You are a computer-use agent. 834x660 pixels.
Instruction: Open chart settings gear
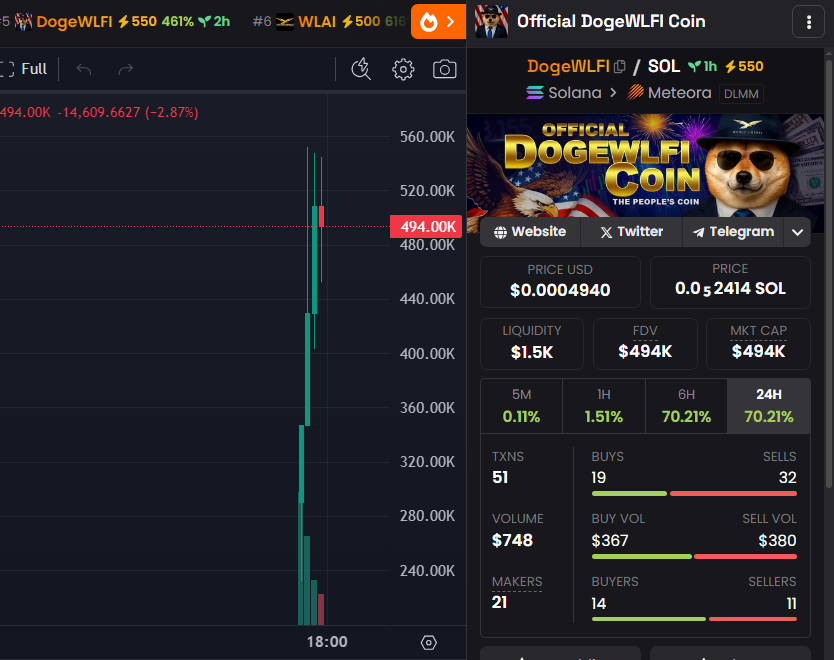(x=403, y=69)
